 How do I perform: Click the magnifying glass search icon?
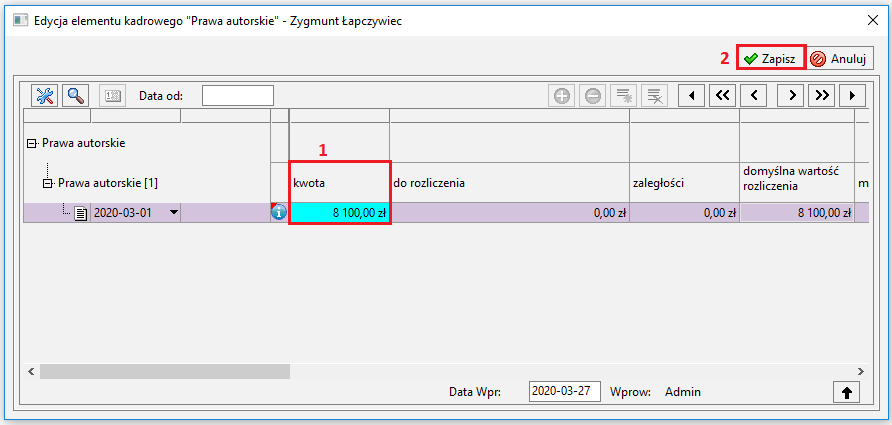click(75, 96)
